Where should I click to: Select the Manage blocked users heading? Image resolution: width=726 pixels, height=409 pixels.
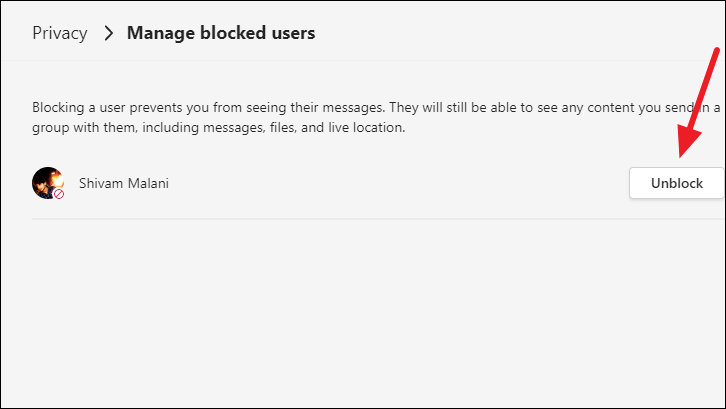click(x=221, y=33)
